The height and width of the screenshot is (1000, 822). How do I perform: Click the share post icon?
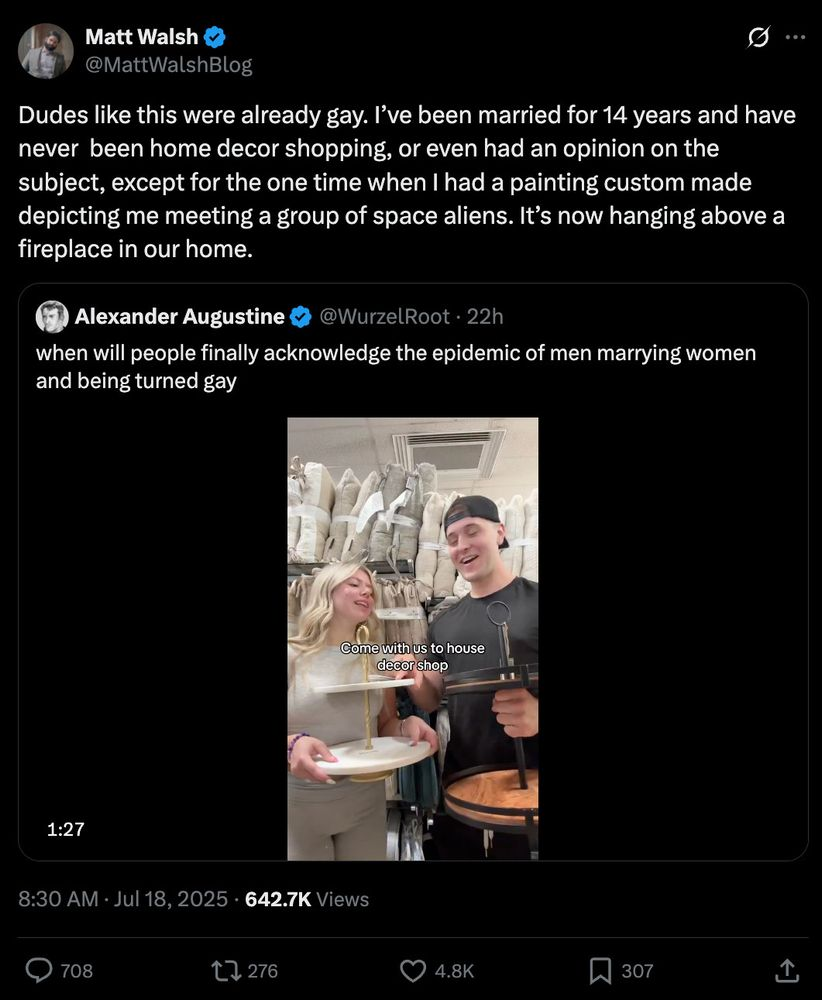click(x=787, y=970)
